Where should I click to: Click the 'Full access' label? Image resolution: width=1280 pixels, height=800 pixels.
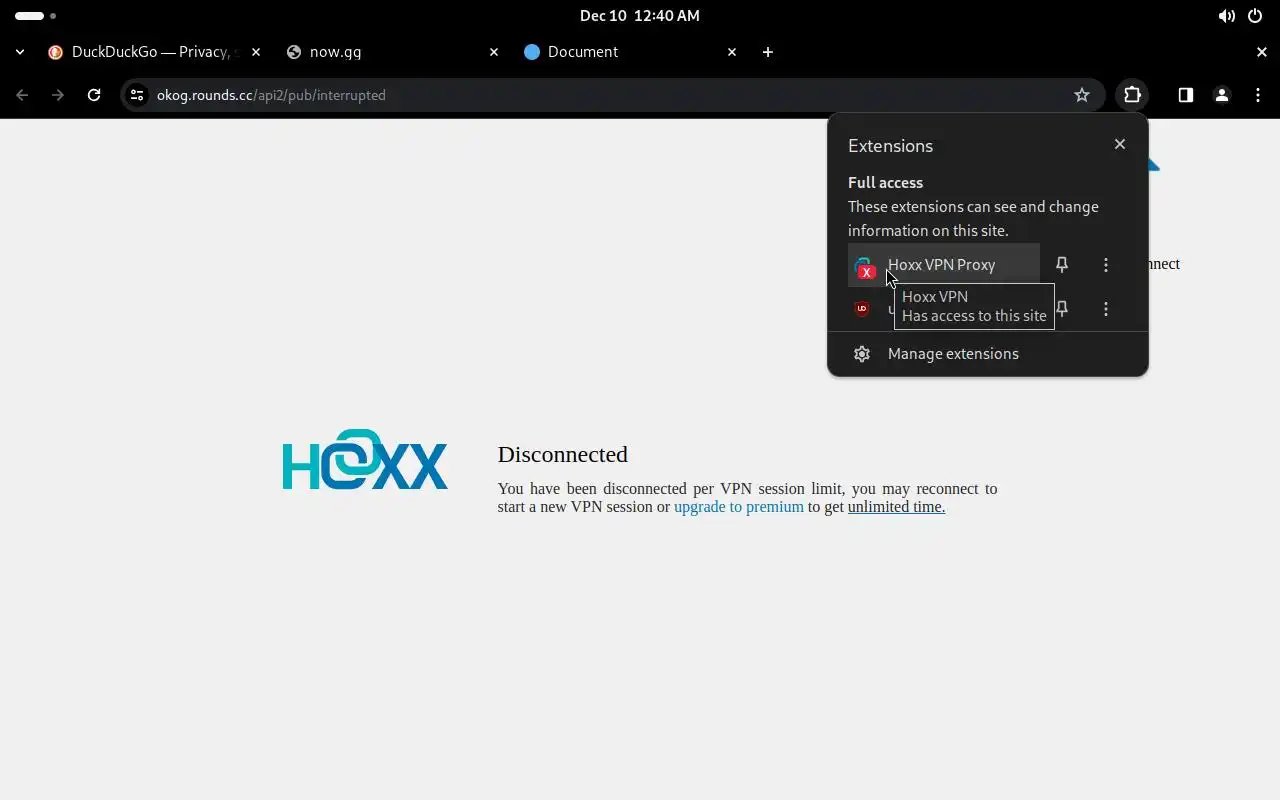pyautogui.click(x=885, y=183)
